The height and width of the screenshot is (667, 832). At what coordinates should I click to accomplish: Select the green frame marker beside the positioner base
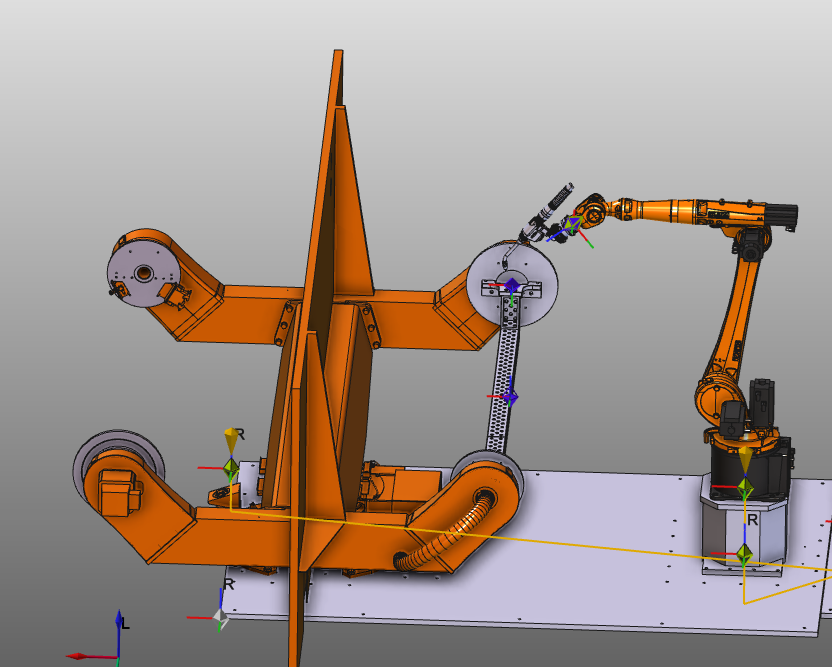[x=231, y=467]
